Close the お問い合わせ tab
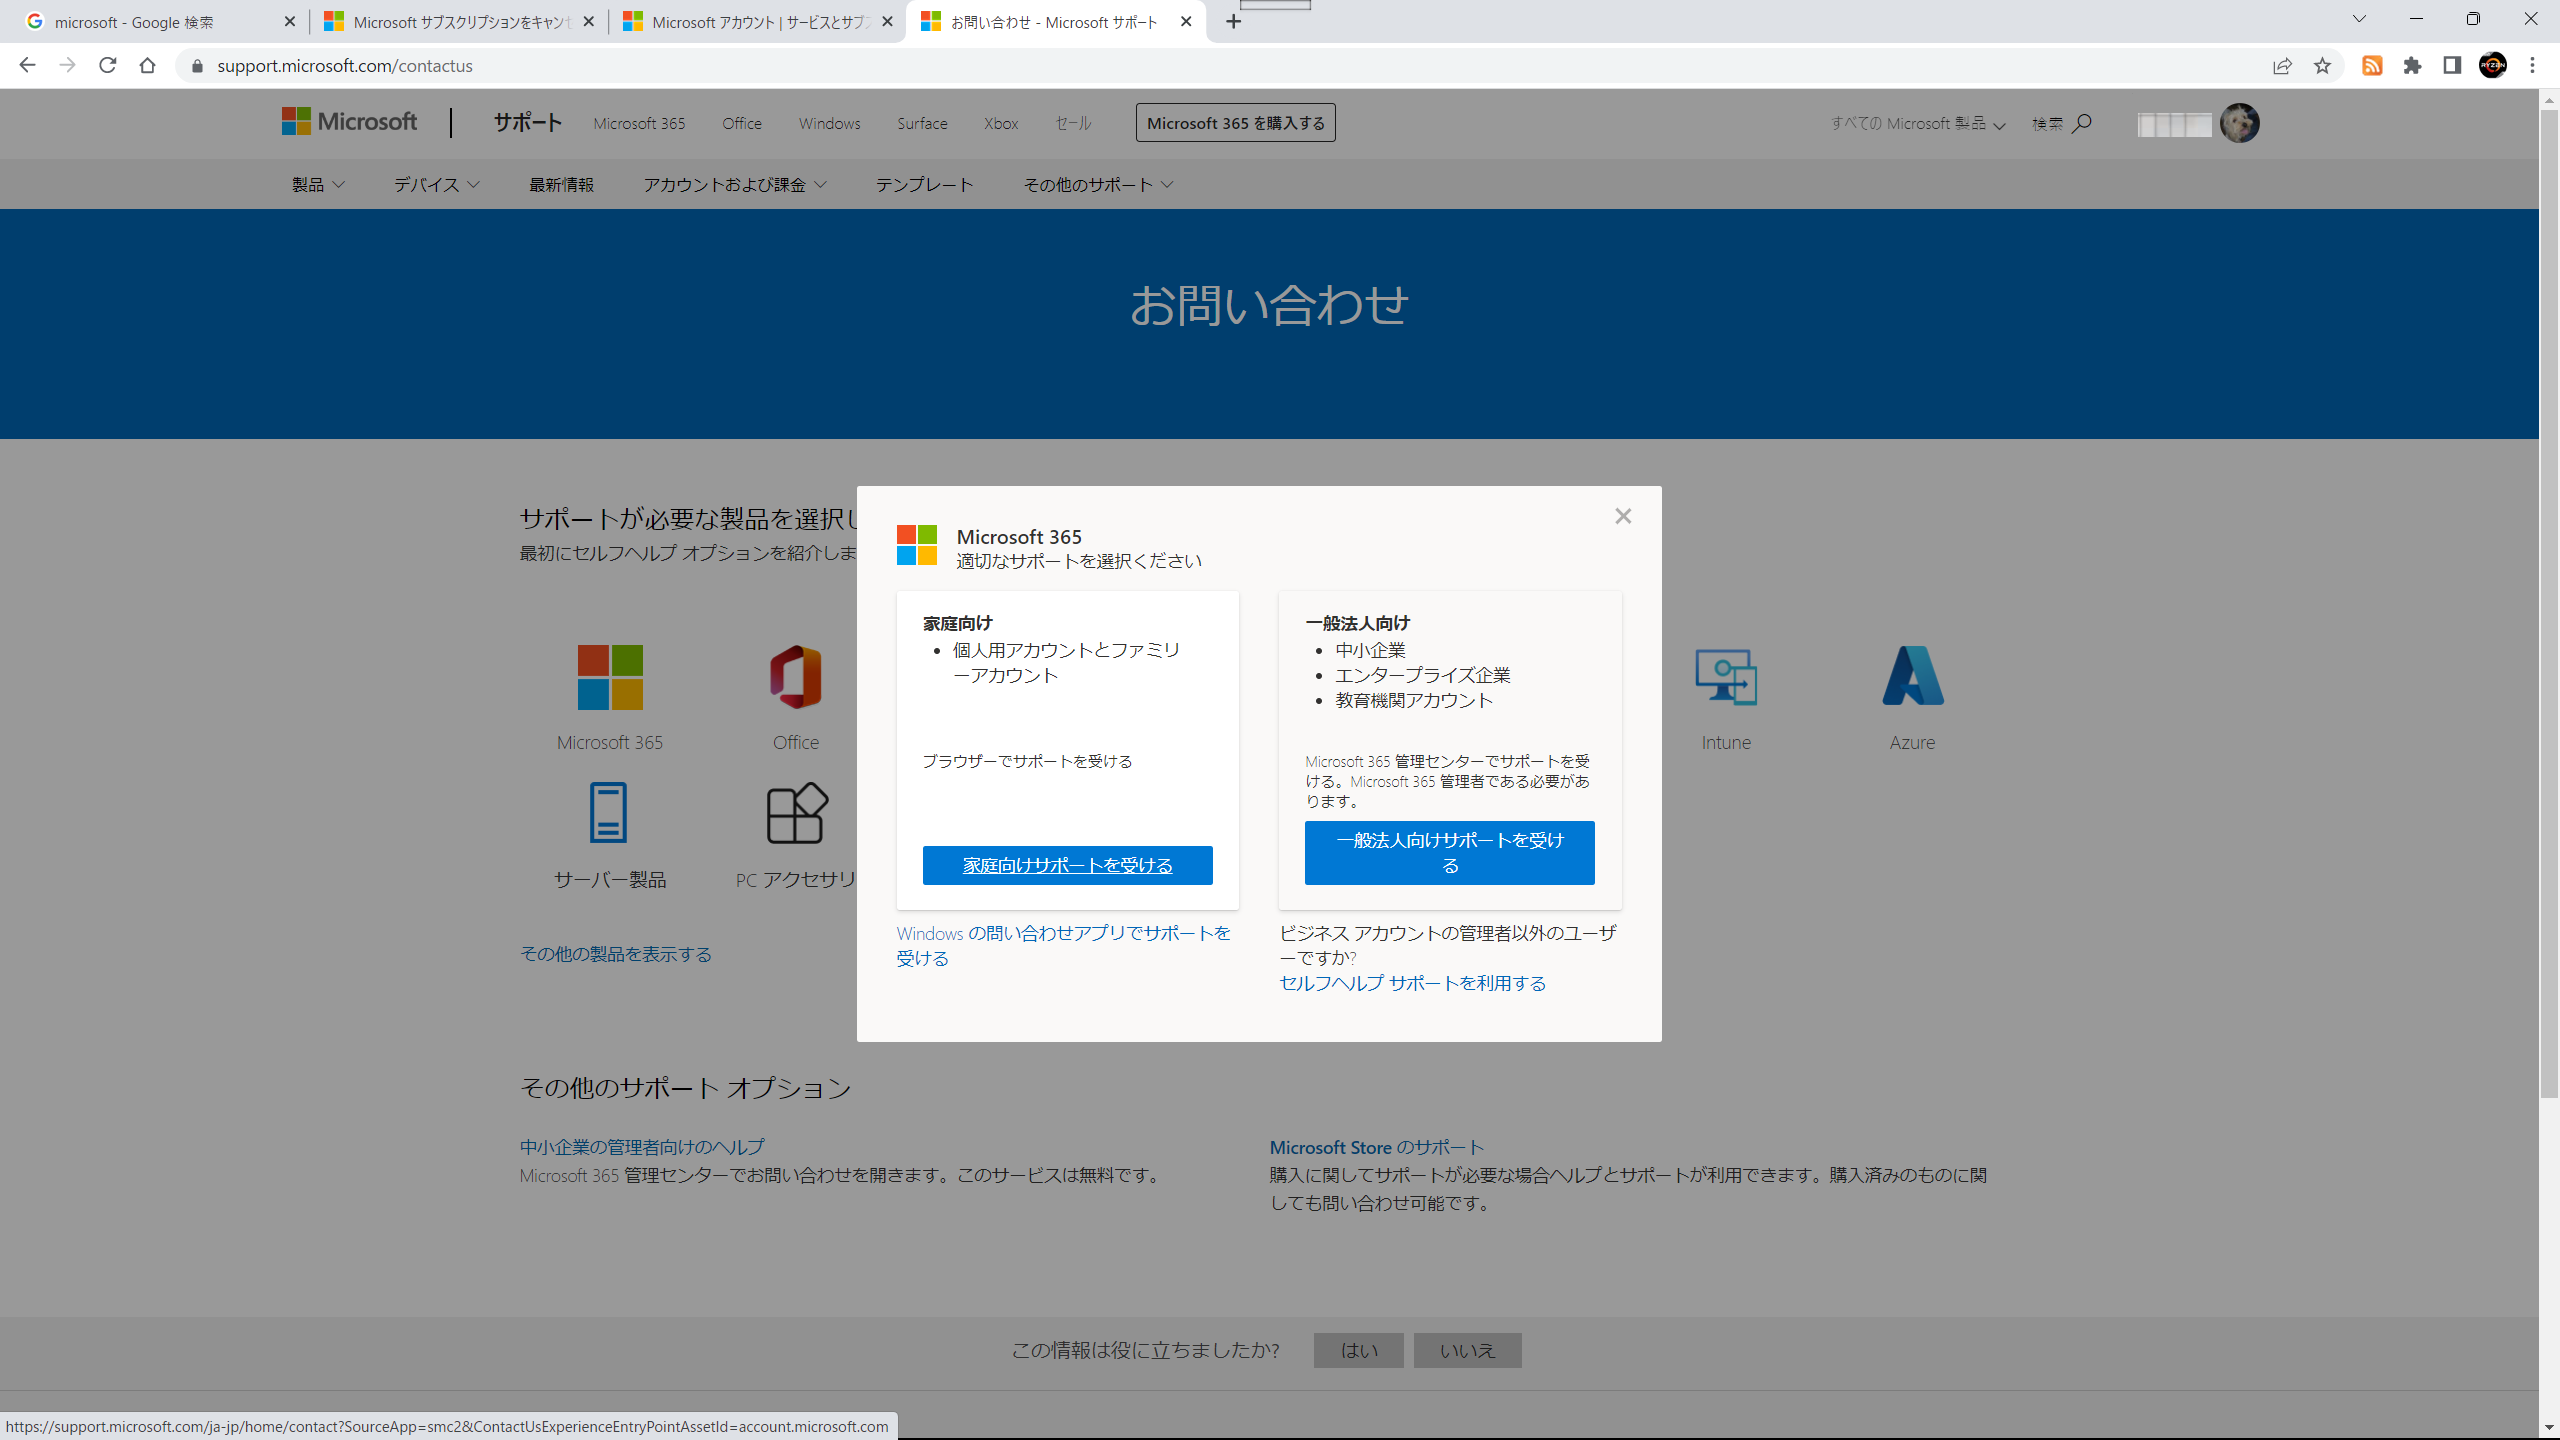Screen dimensions: 2560x1440 coord(1186,21)
